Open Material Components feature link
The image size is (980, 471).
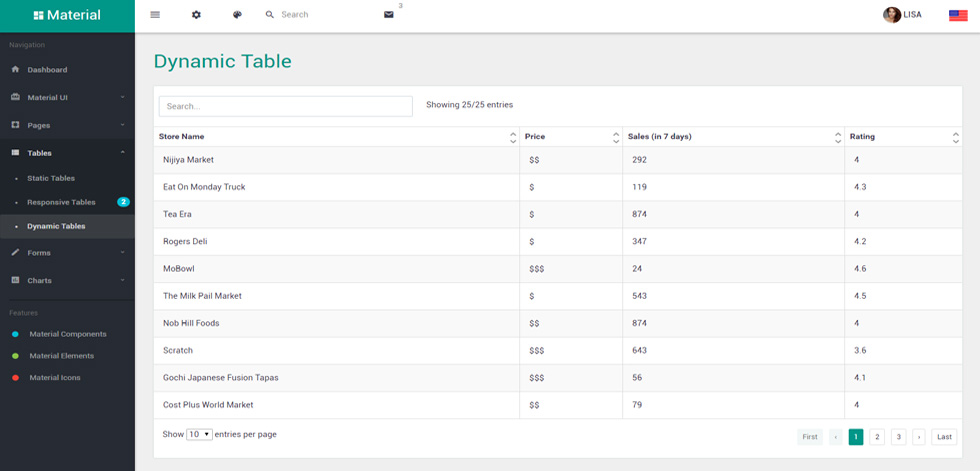(68, 334)
